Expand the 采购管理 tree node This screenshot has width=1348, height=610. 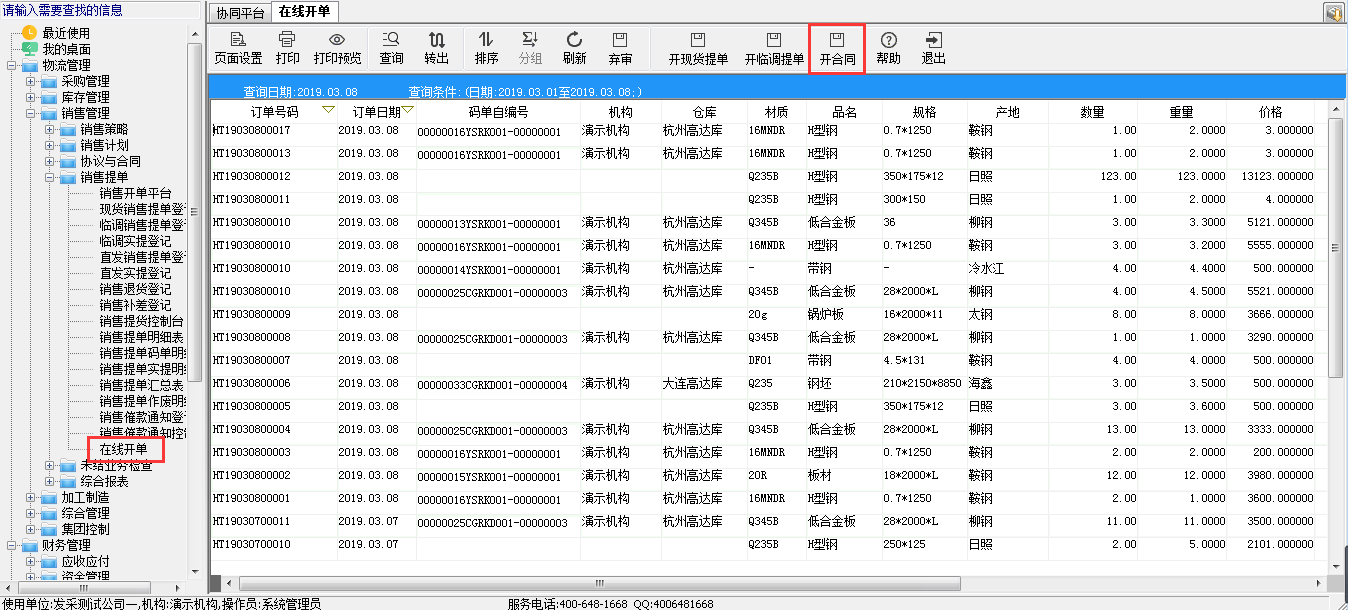31,81
